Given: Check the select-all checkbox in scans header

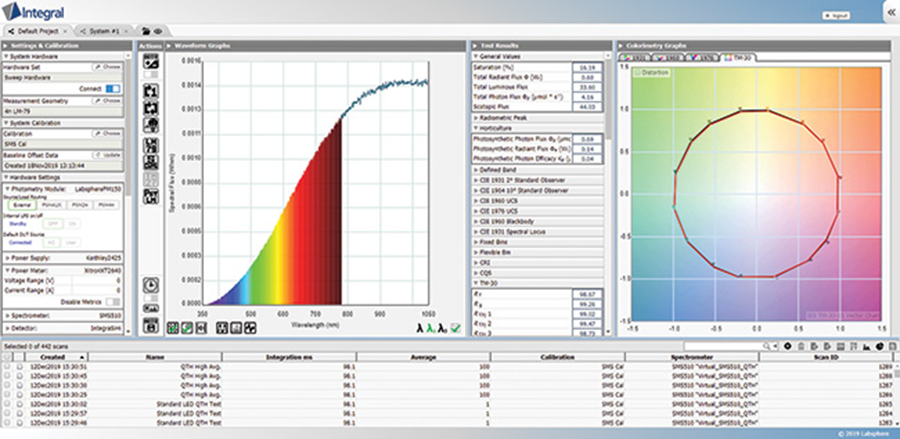Looking at the screenshot, I should 7,357.
